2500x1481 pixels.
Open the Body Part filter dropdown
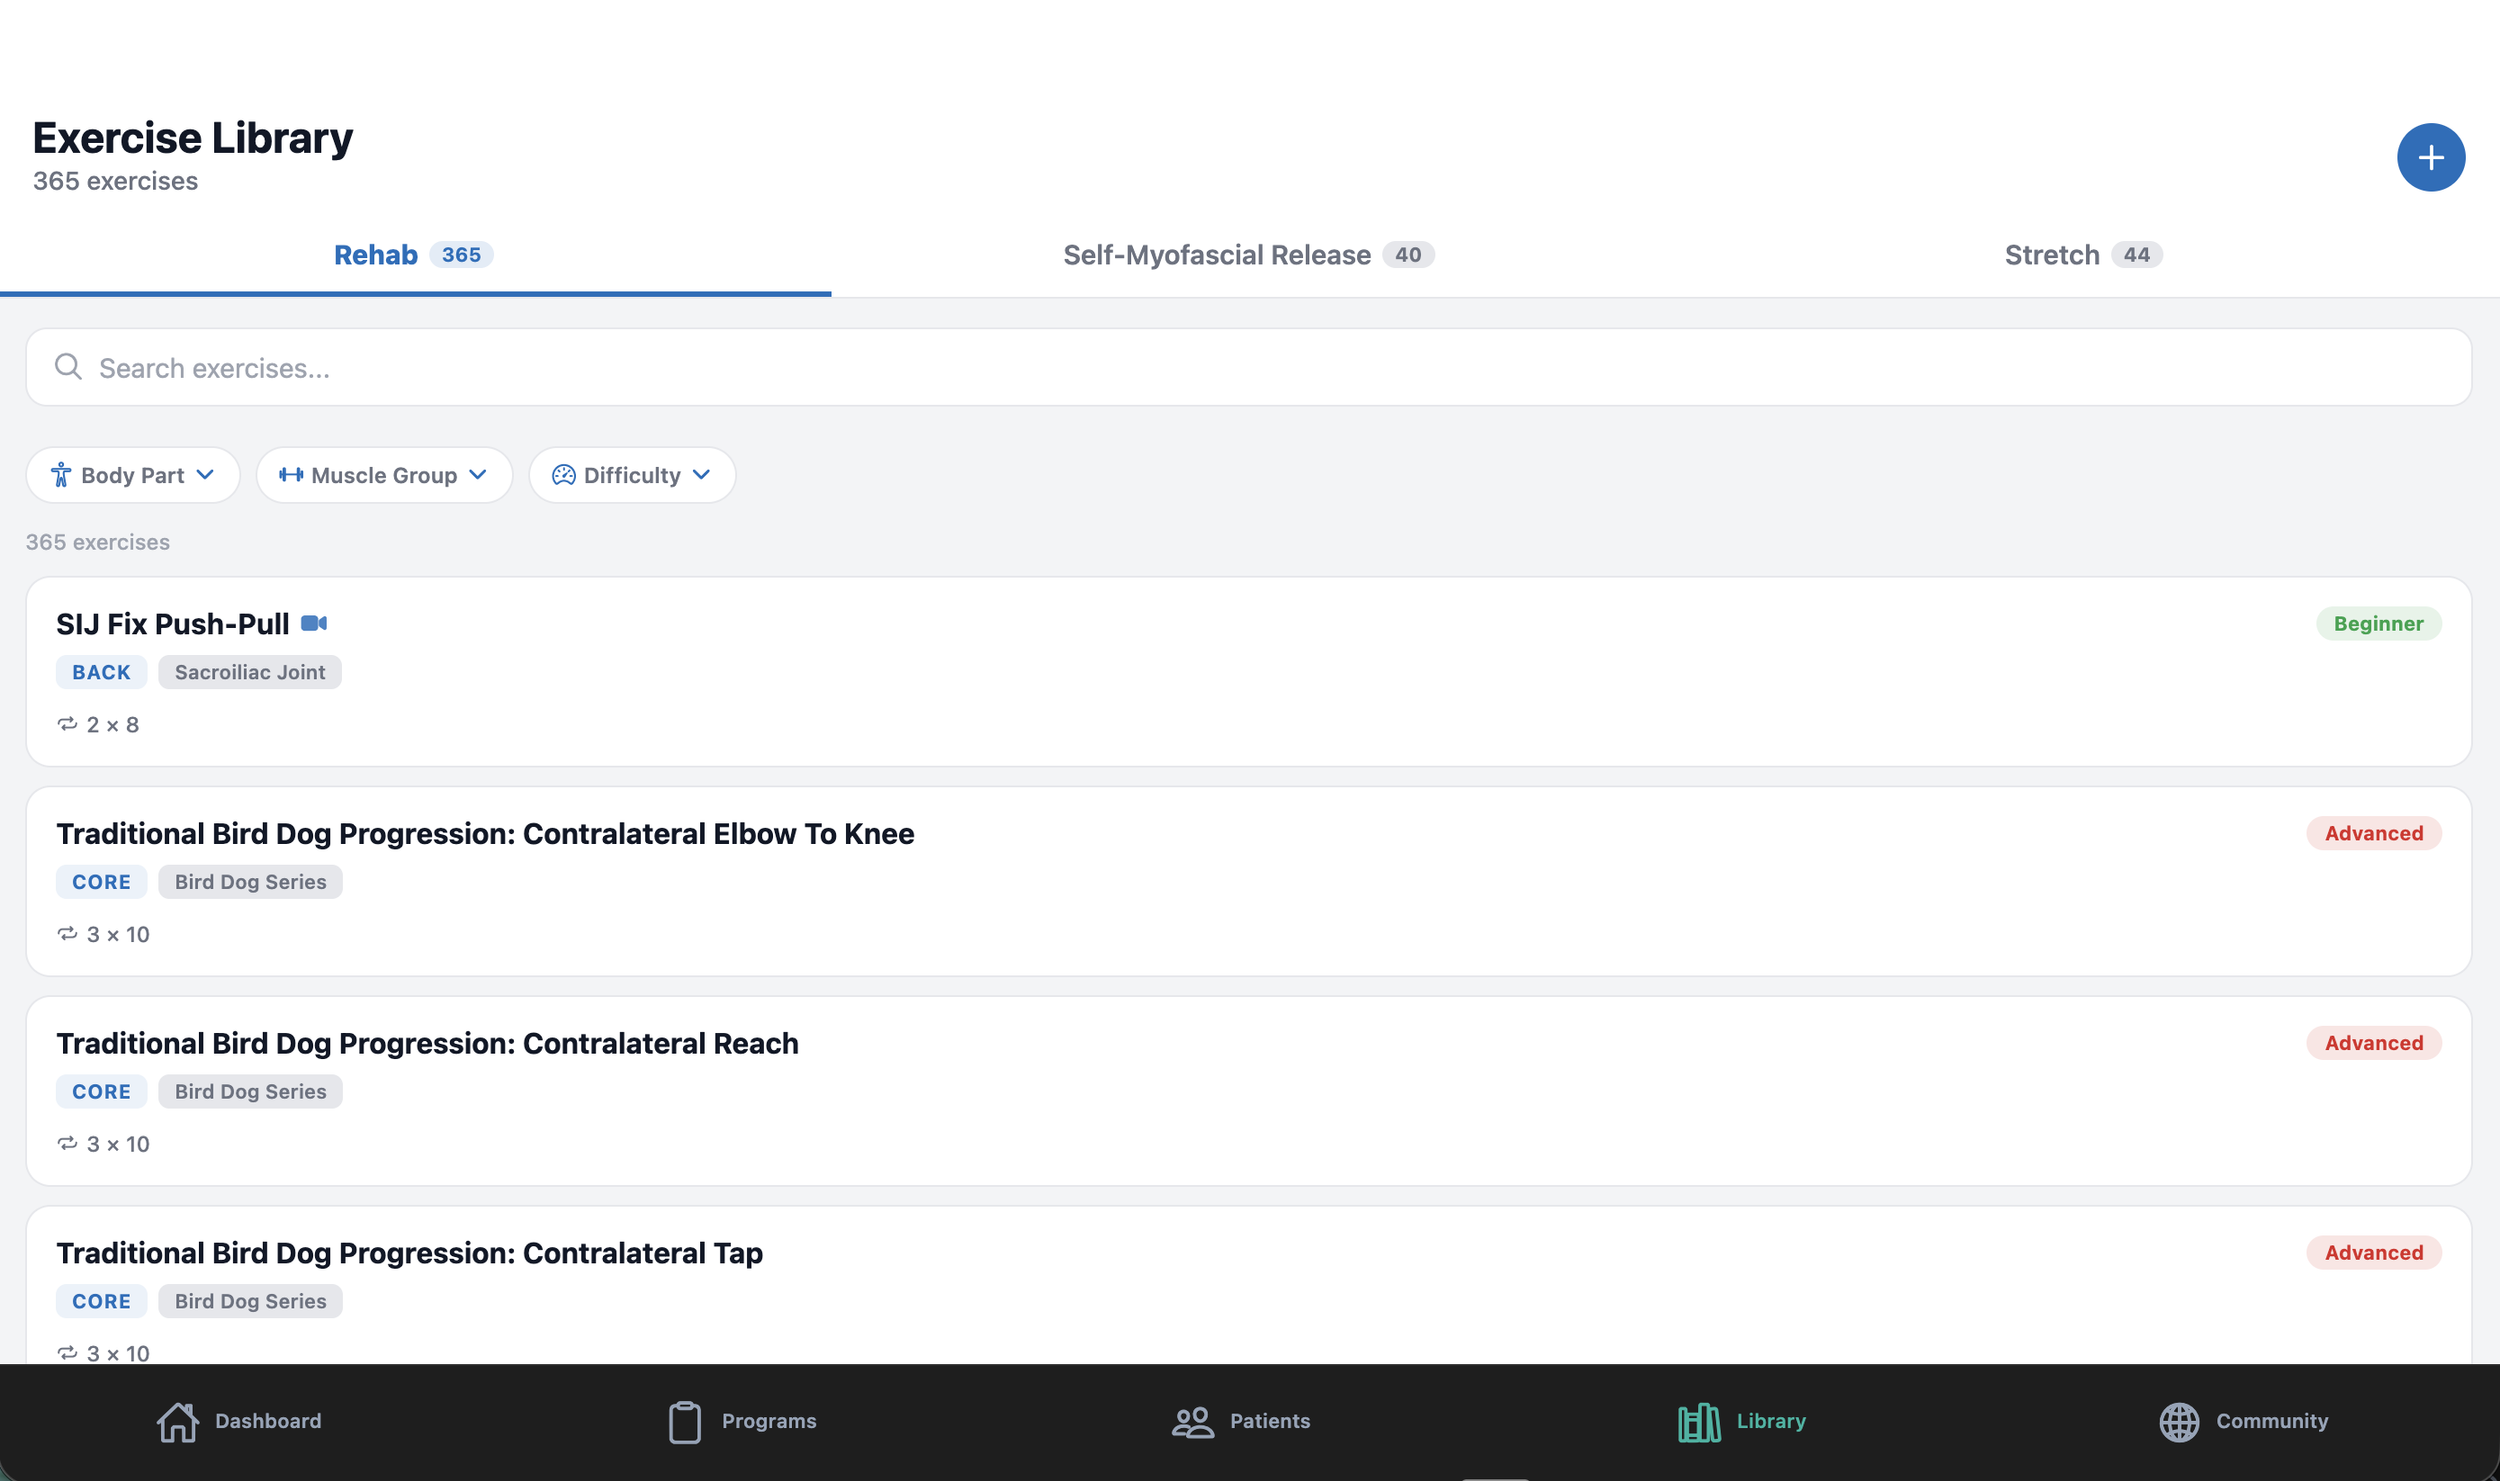point(133,475)
